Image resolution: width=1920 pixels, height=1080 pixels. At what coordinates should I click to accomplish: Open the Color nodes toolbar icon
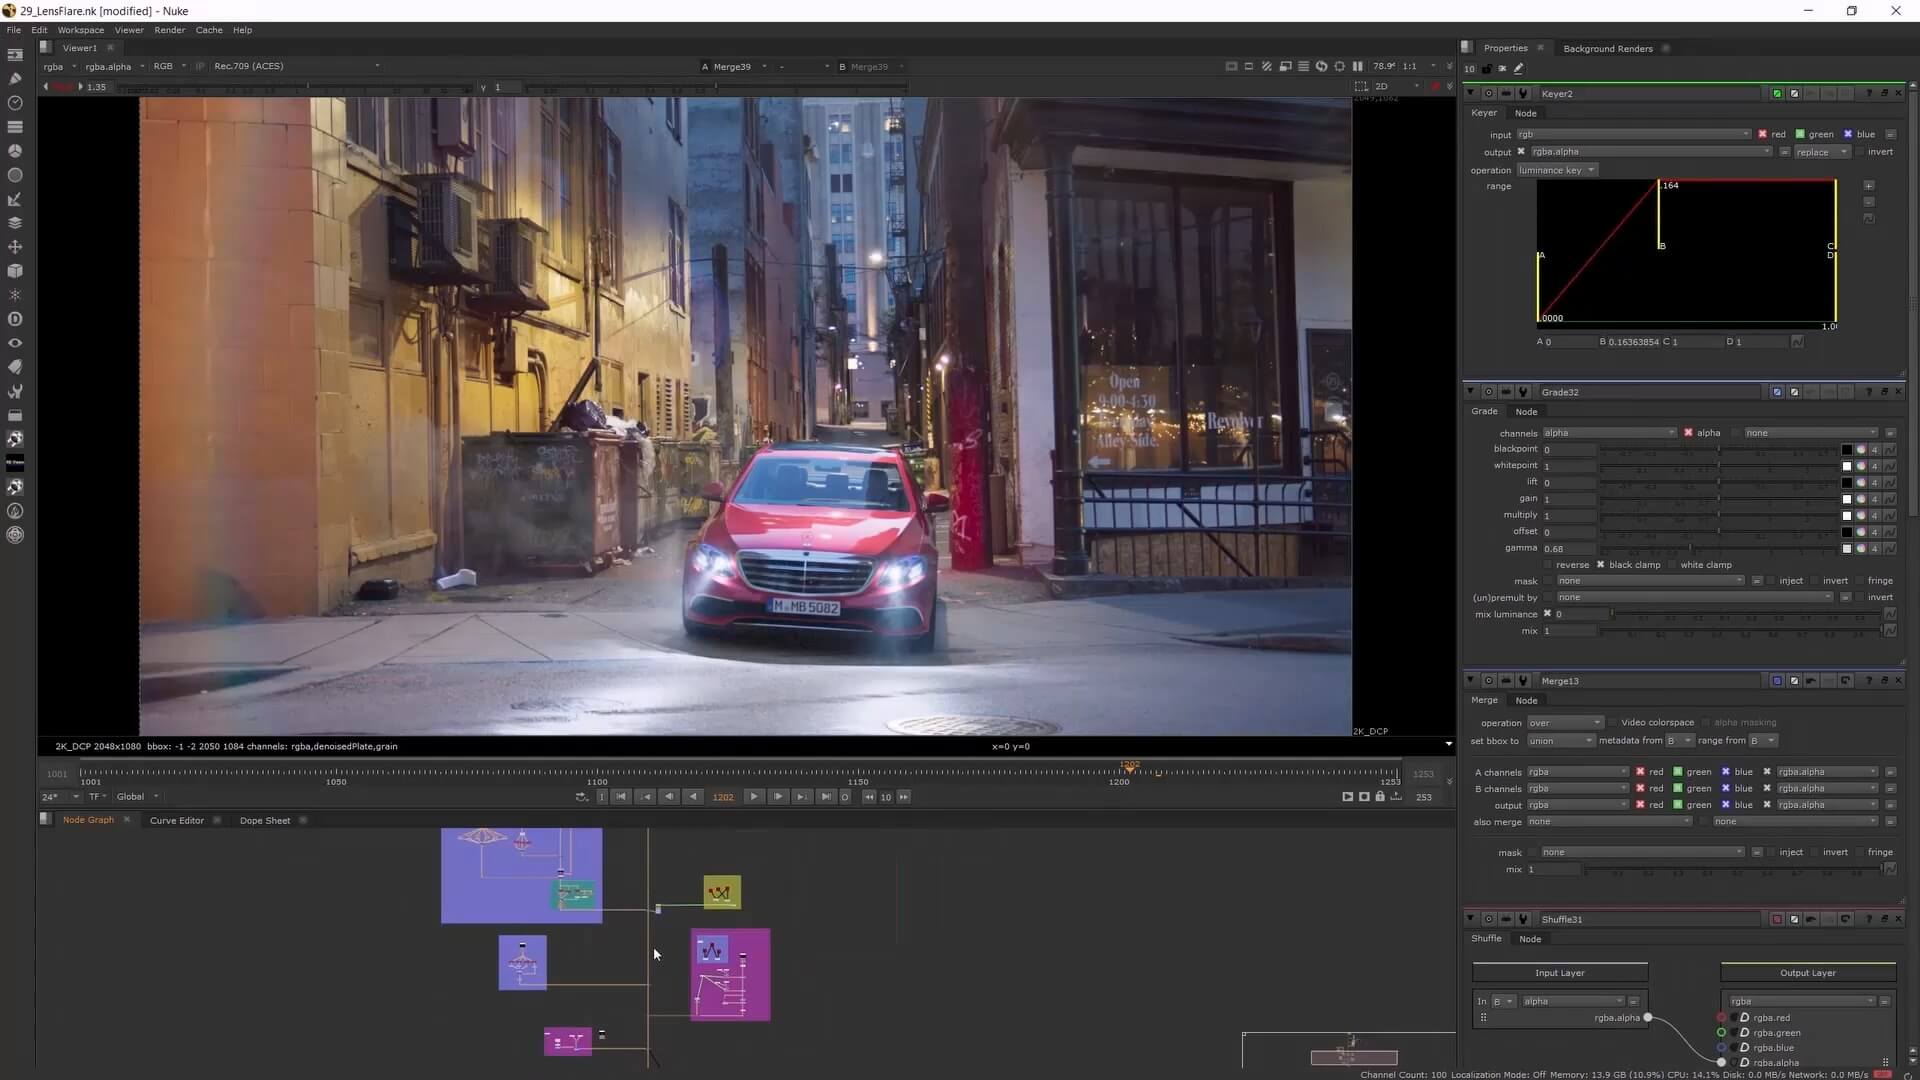click(15, 151)
